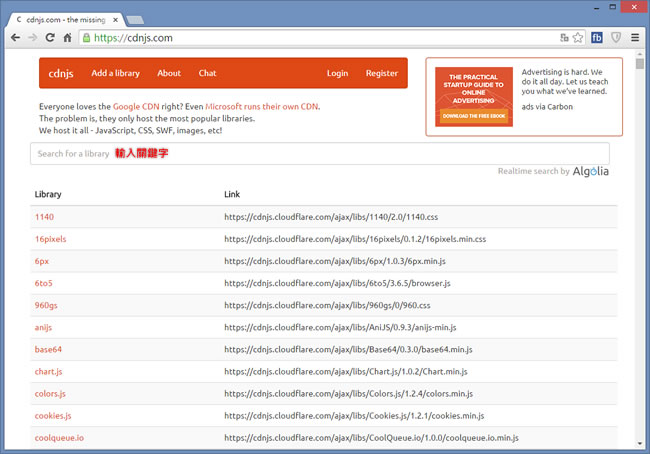Click the Login link in navbar
650x454 pixels.
(337, 73)
